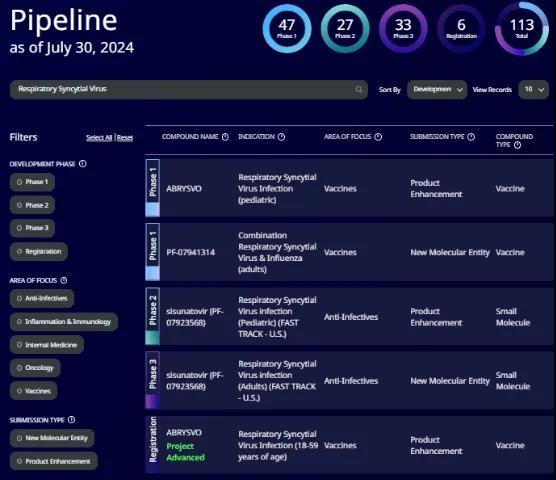Click sisunatovir in the Phase 3 row
The width and height of the screenshot is (556, 480).
click(195, 381)
